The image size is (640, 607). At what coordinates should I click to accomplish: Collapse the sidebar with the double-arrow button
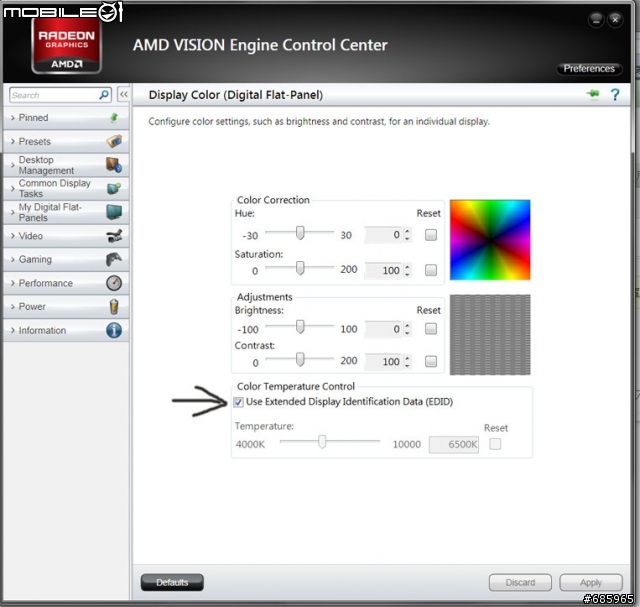tap(123, 94)
